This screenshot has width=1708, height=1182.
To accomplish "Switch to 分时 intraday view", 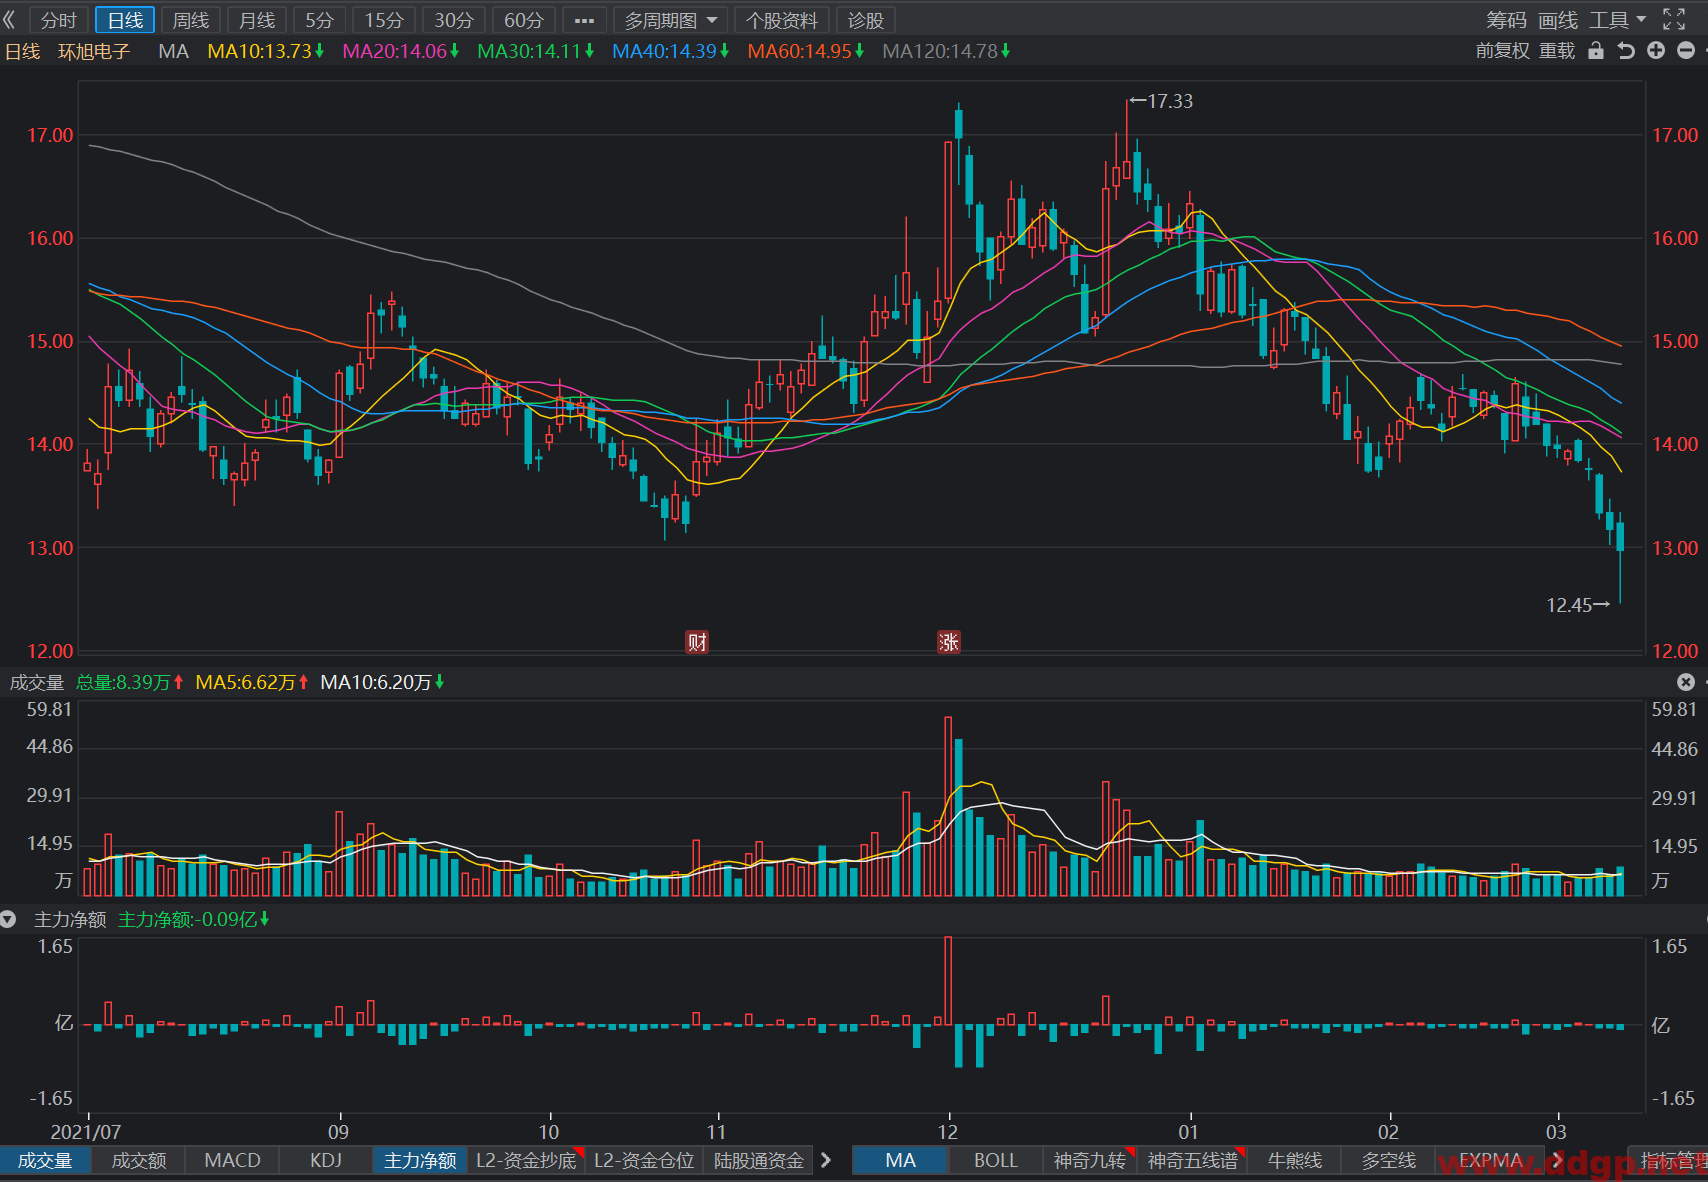I will point(58,20).
